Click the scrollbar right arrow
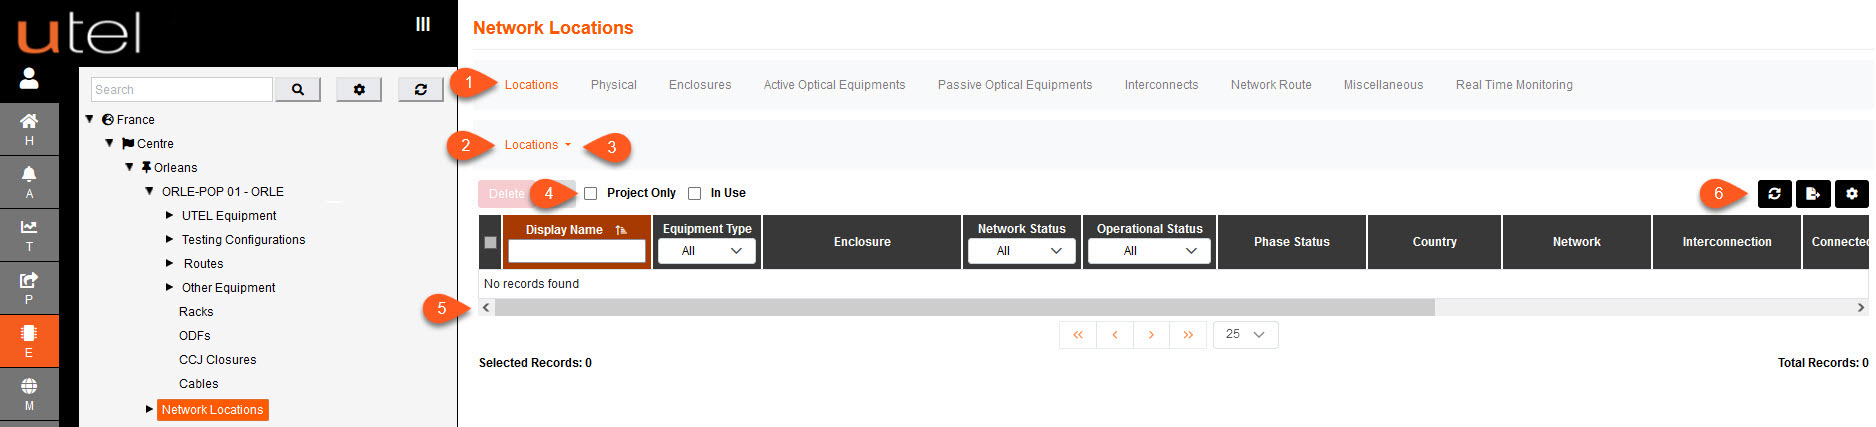This screenshot has width=1876, height=427. point(1861,307)
